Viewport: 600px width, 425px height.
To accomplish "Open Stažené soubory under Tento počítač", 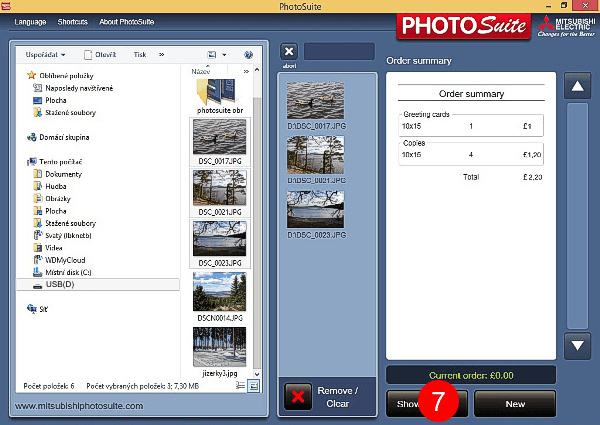I will tap(64, 223).
